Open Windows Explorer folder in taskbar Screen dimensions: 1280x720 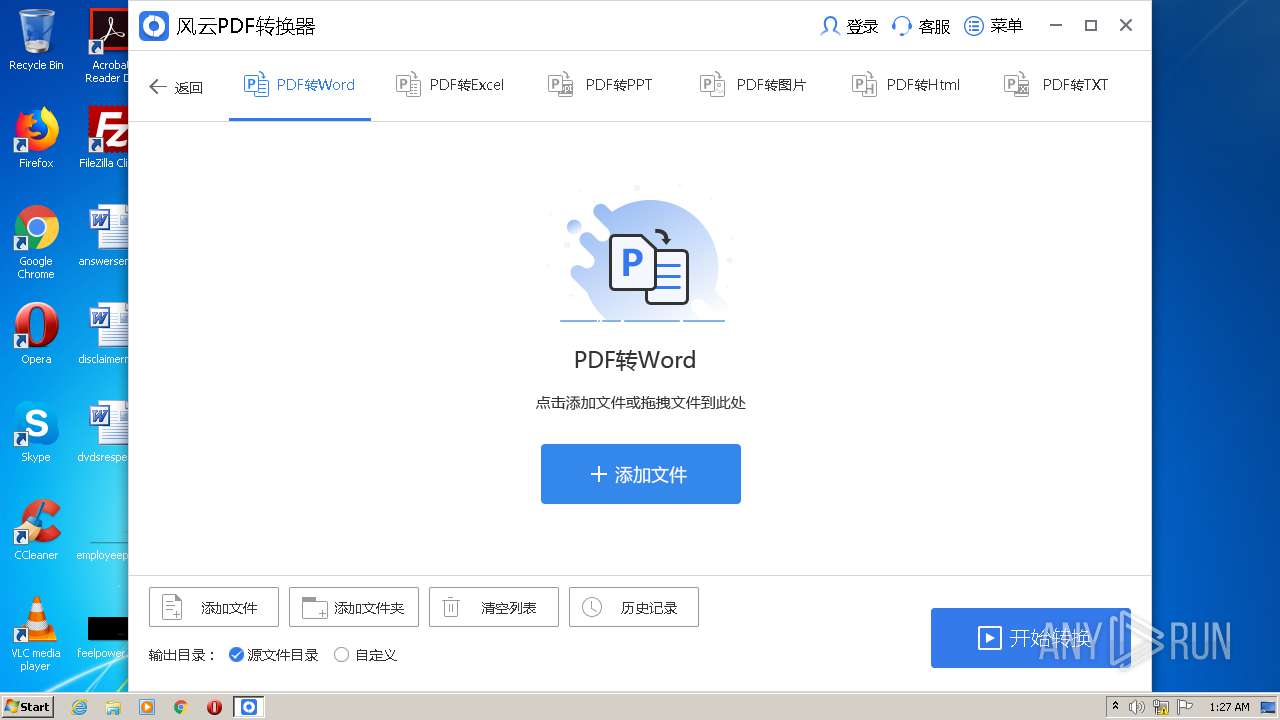coord(113,707)
